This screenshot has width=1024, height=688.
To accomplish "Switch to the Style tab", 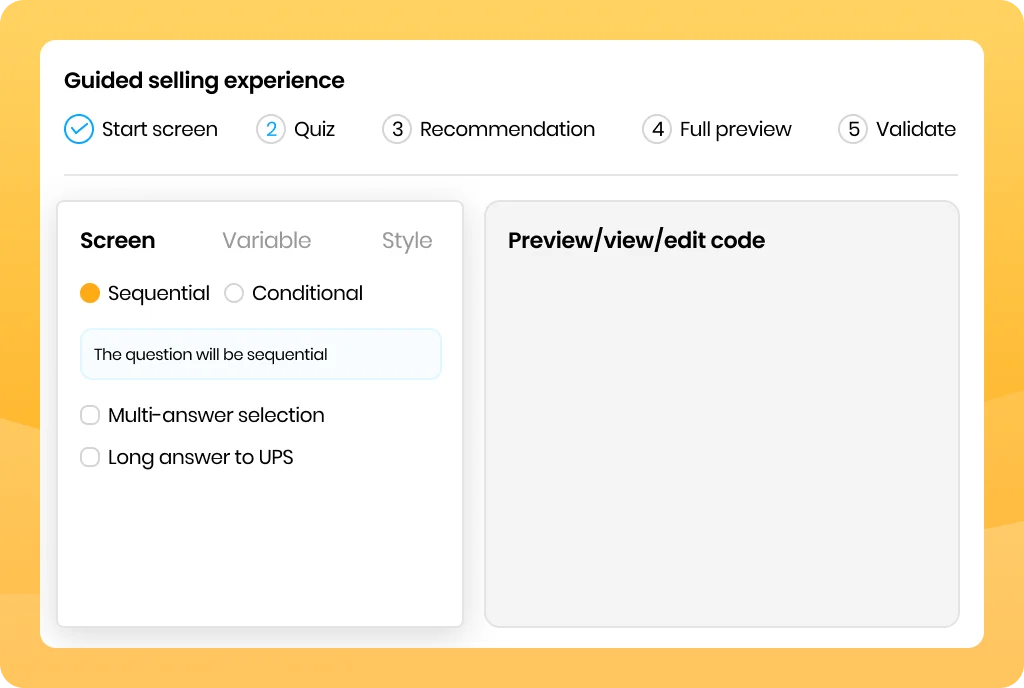I will click(407, 241).
